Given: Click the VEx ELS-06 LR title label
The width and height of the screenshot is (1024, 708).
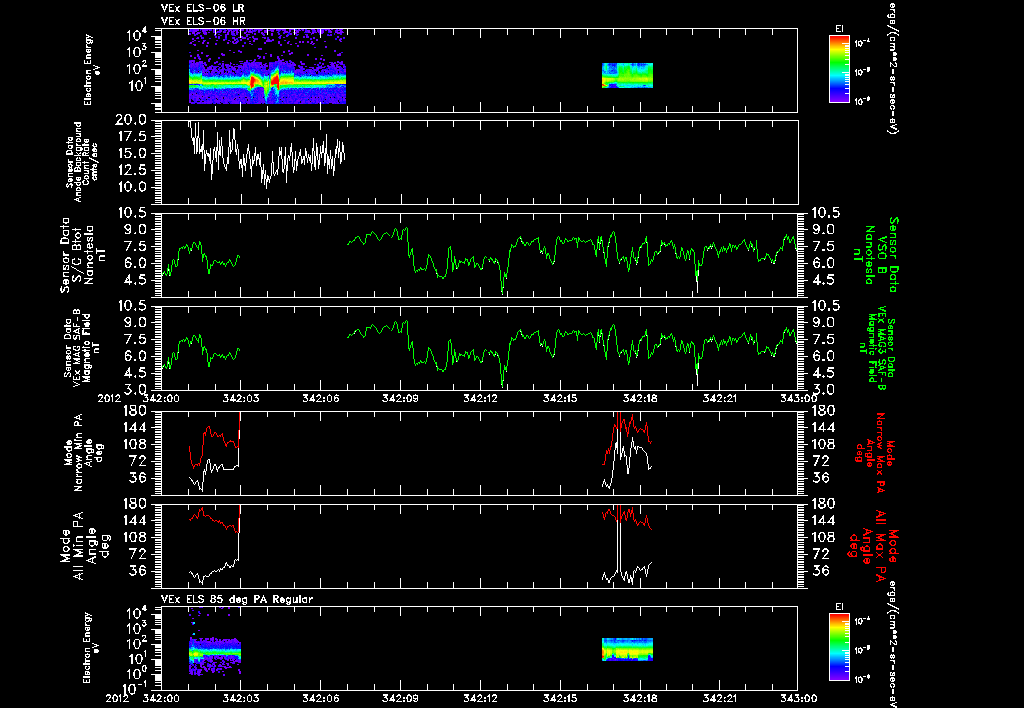Looking at the screenshot, I should pyautogui.click(x=202, y=8).
